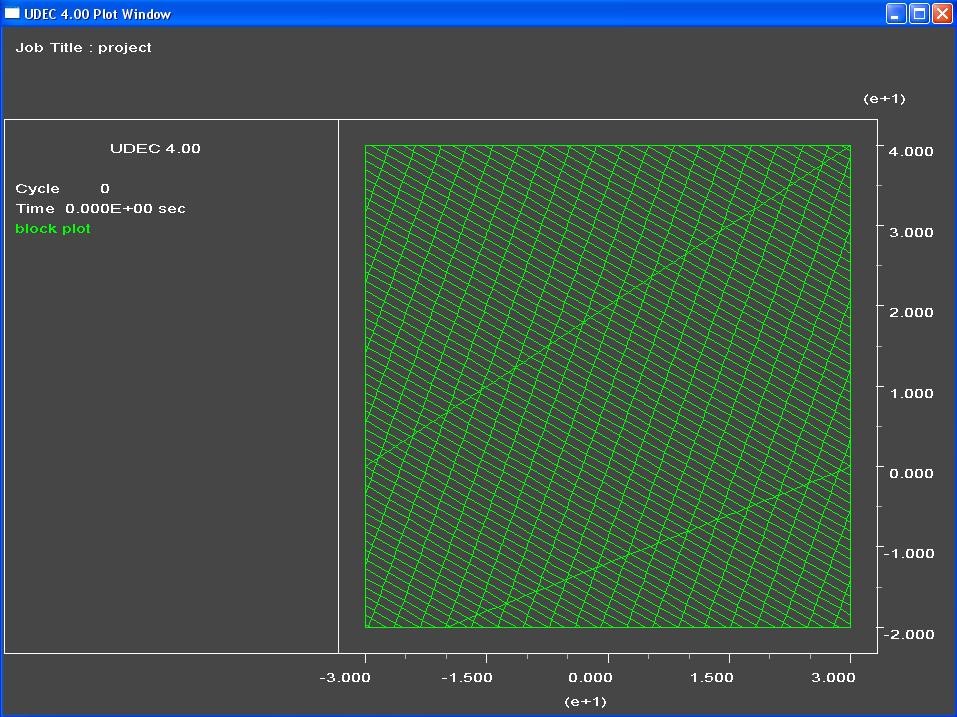
Task: Click the 1.000 vertical axis label
Action: coord(911,394)
